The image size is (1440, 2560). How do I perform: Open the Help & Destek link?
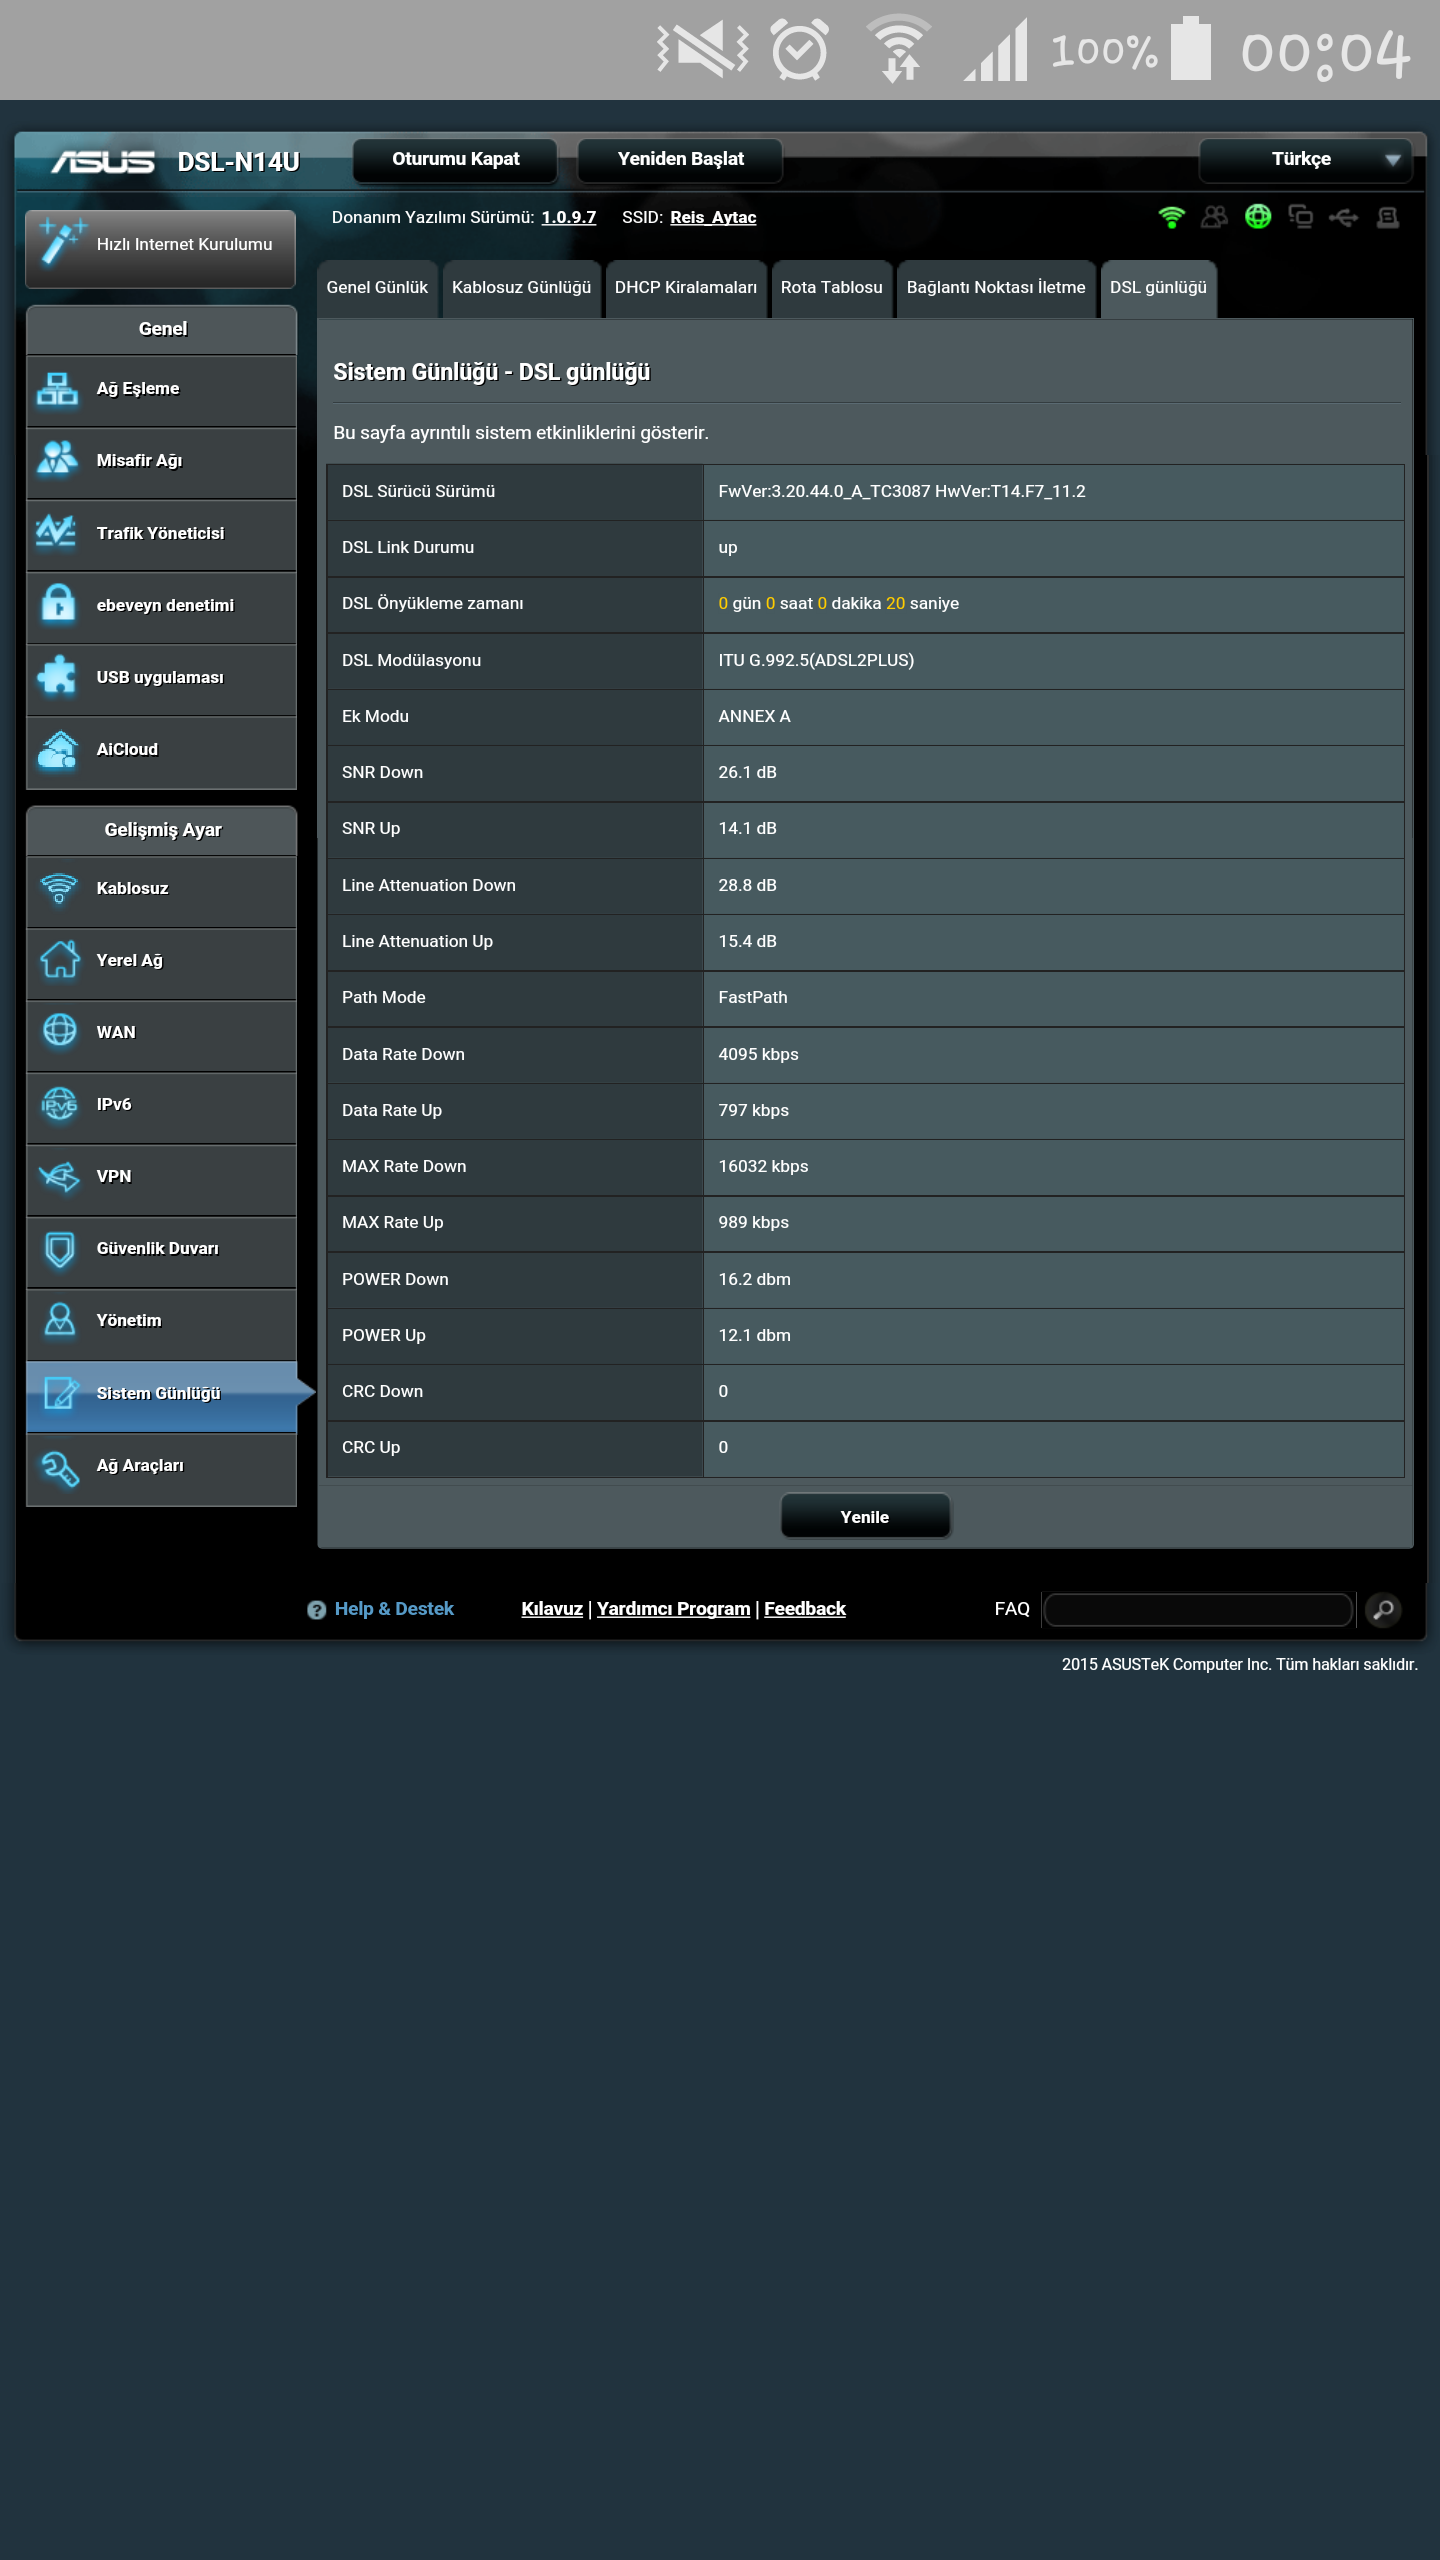click(394, 1609)
